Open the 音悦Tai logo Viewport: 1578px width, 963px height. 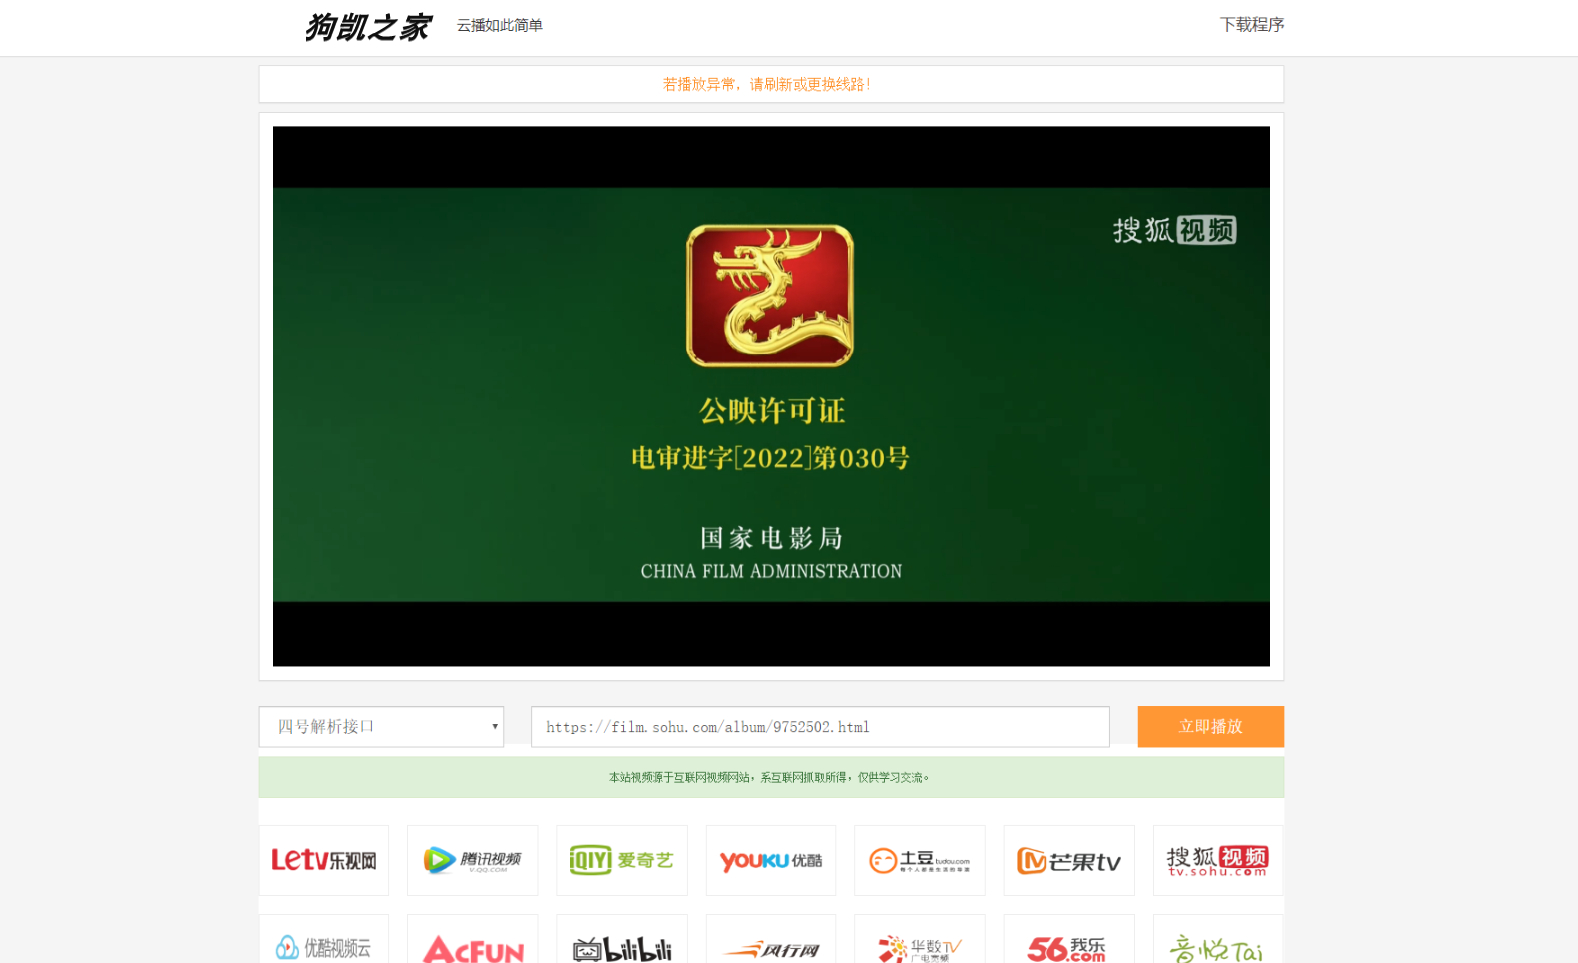(x=1218, y=940)
